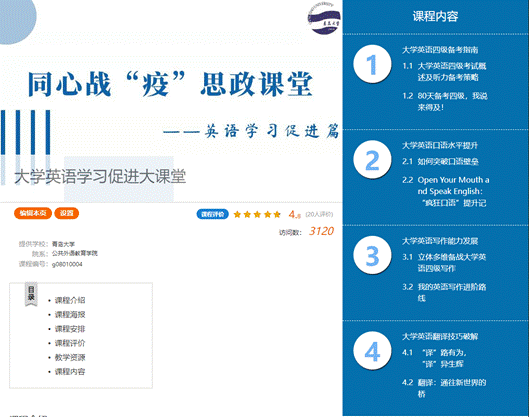The height and width of the screenshot is (417, 529).
Task: Open 课程评价 in the directory list
Action: tap(70, 343)
